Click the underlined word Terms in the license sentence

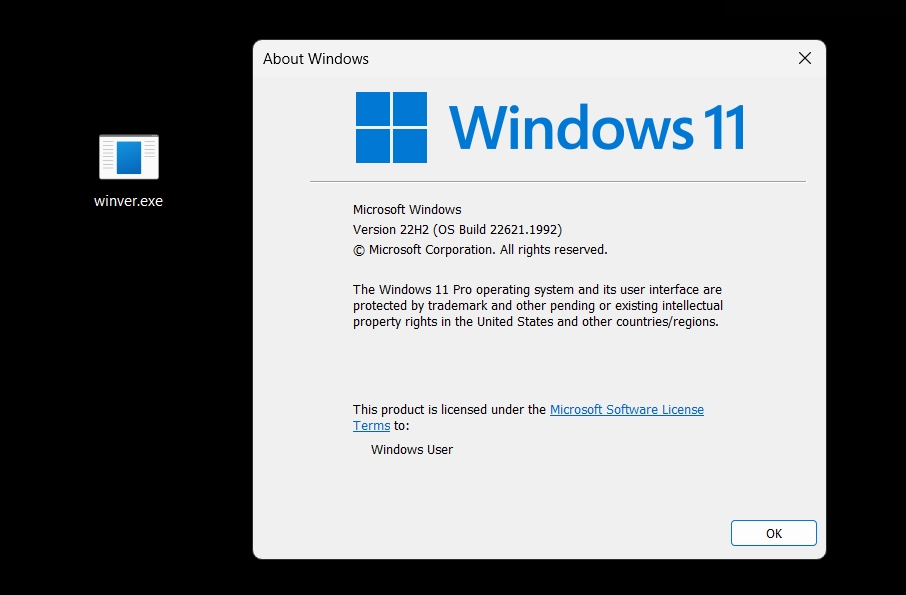(371, 425)
